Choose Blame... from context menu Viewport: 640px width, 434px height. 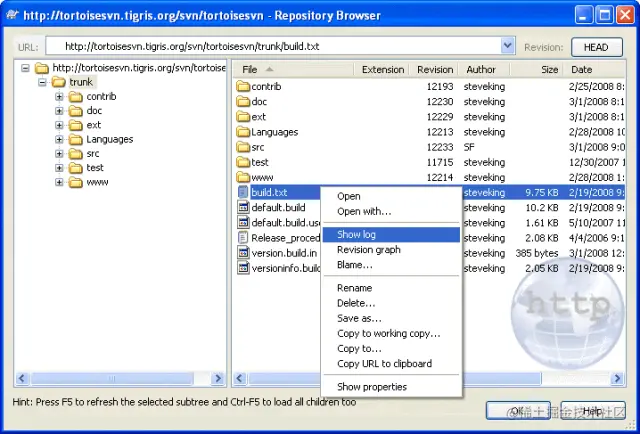tap(391, 265)
